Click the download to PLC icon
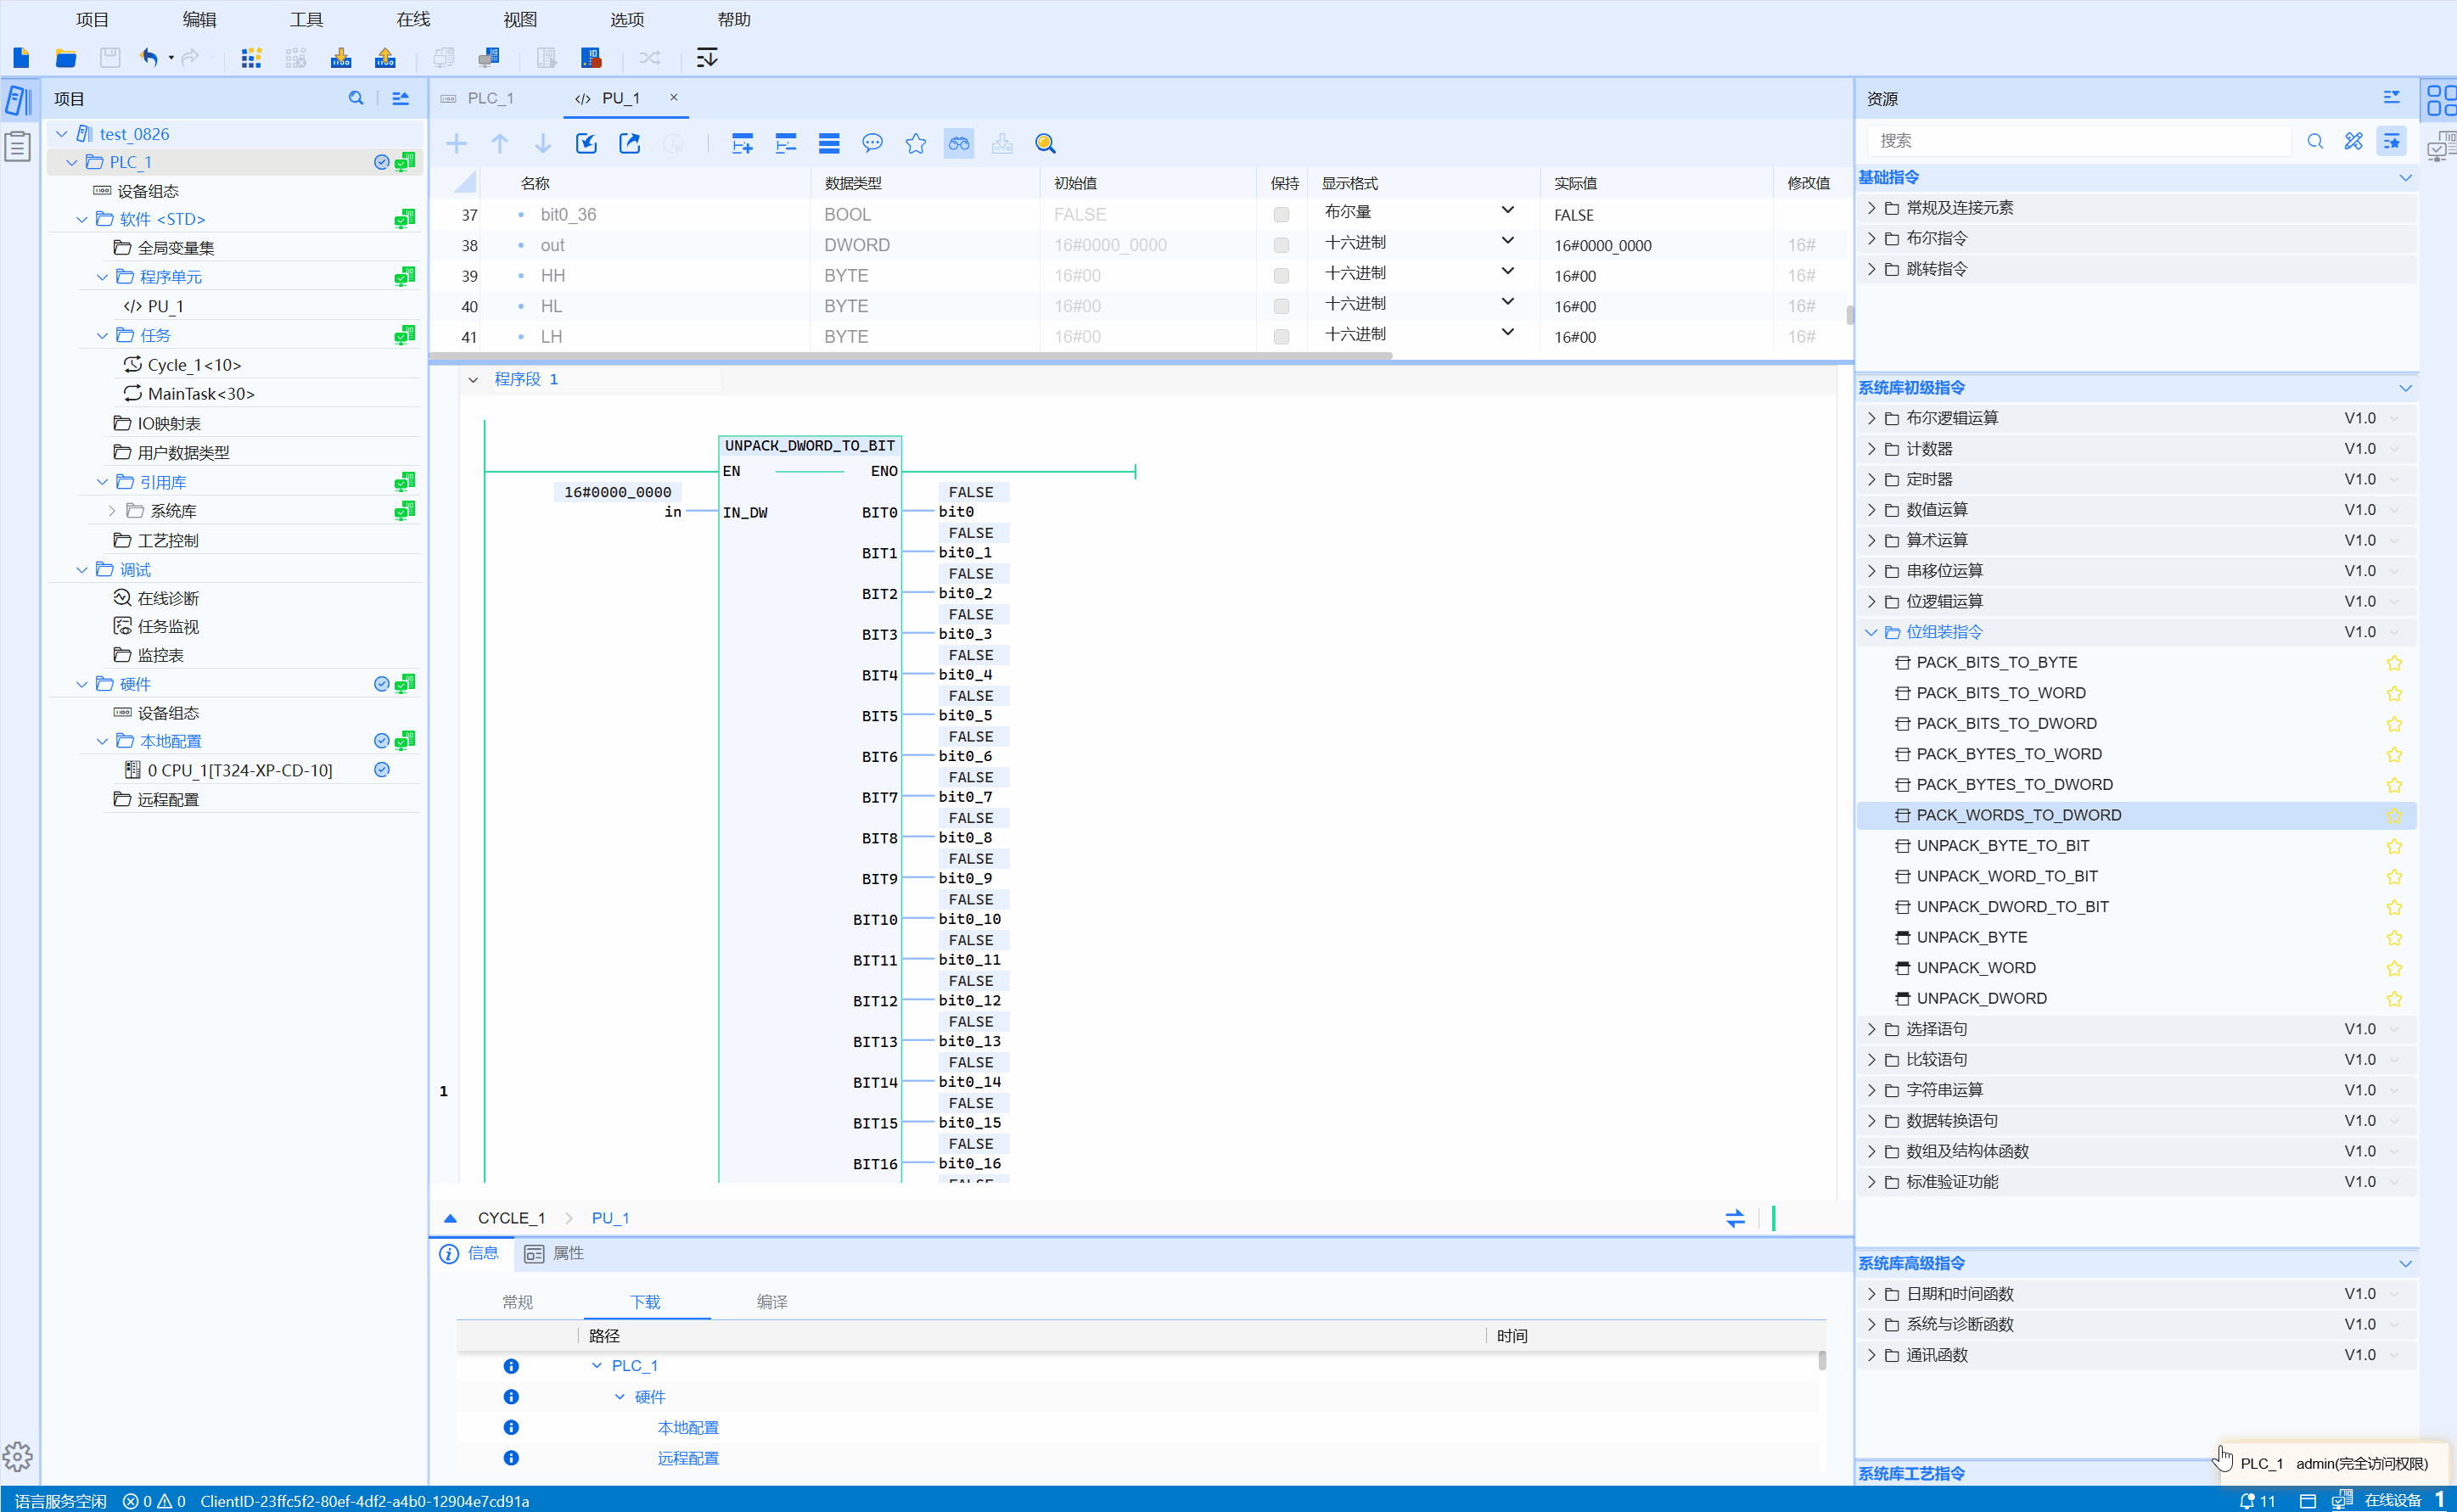Screen dimensions: 2457x1512 click(341, 58)
